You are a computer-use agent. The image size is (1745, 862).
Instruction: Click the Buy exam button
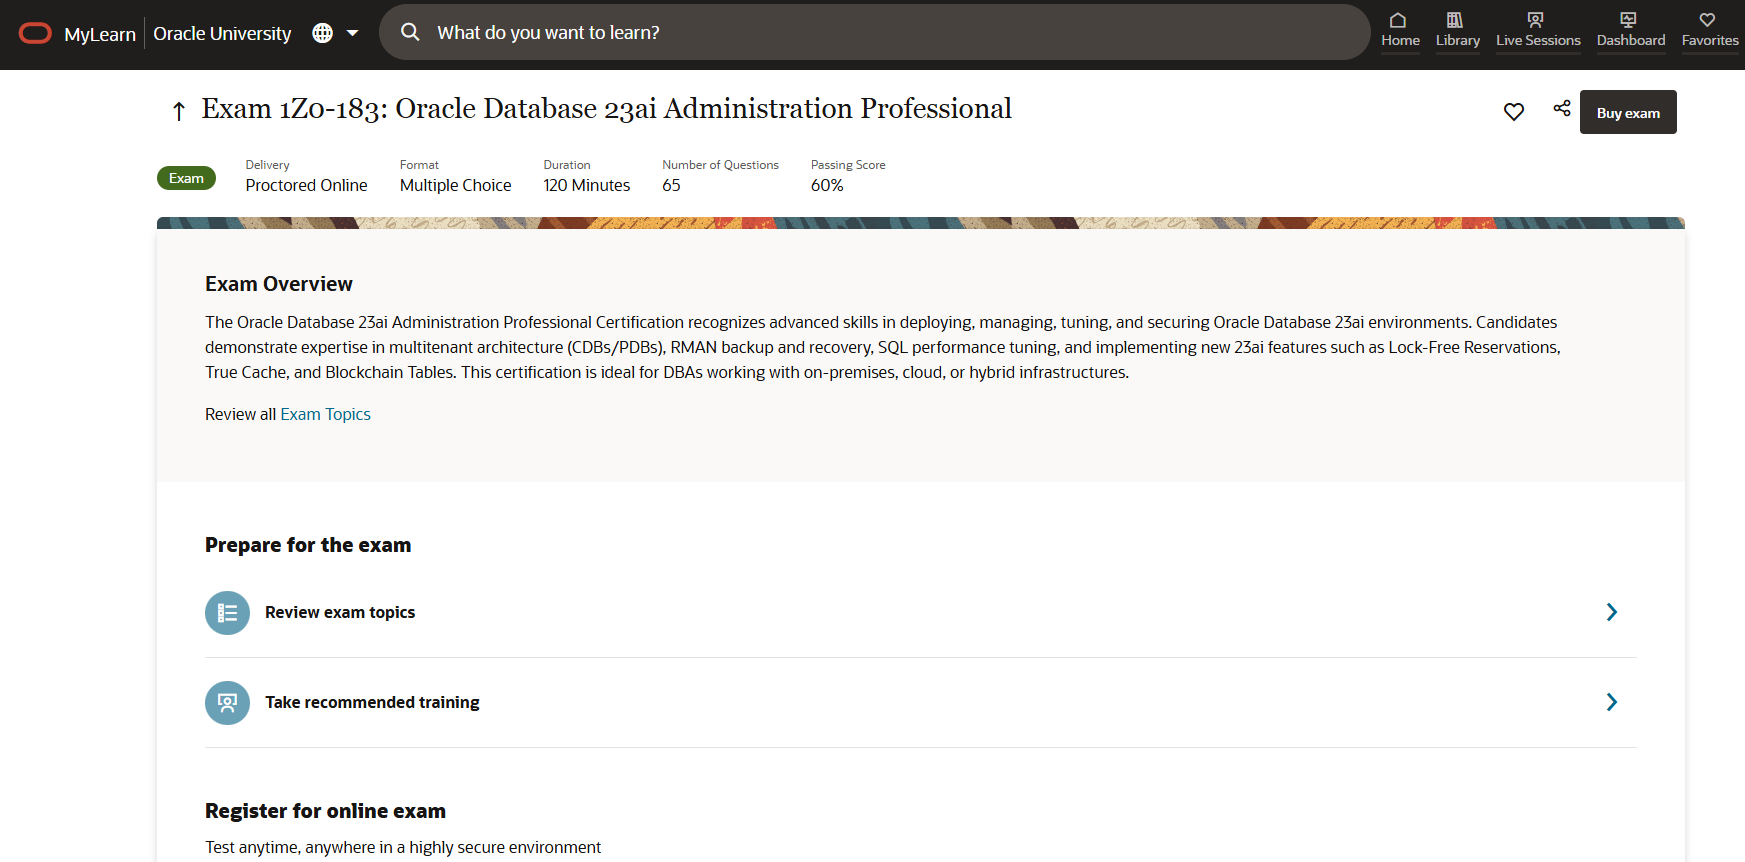1628,112
